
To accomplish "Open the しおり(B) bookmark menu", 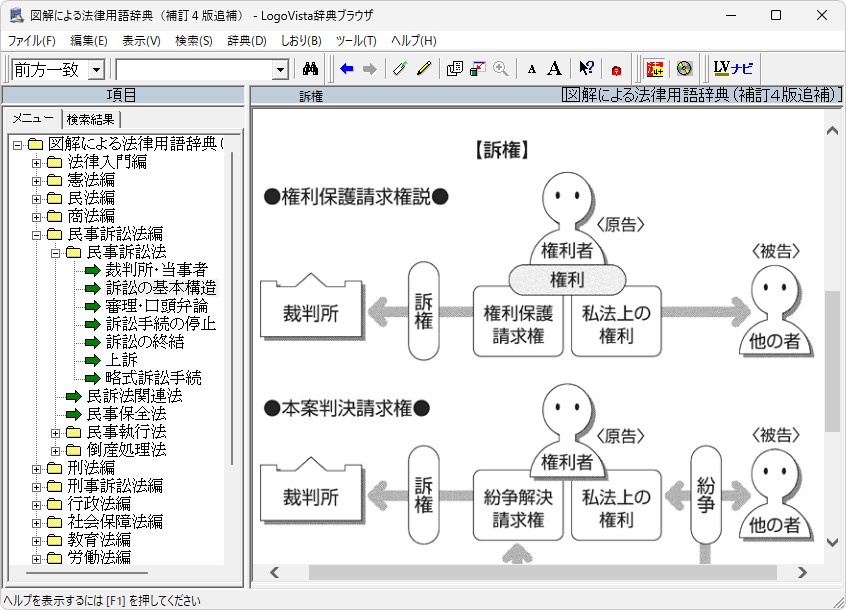I will [x=301, y=41].
